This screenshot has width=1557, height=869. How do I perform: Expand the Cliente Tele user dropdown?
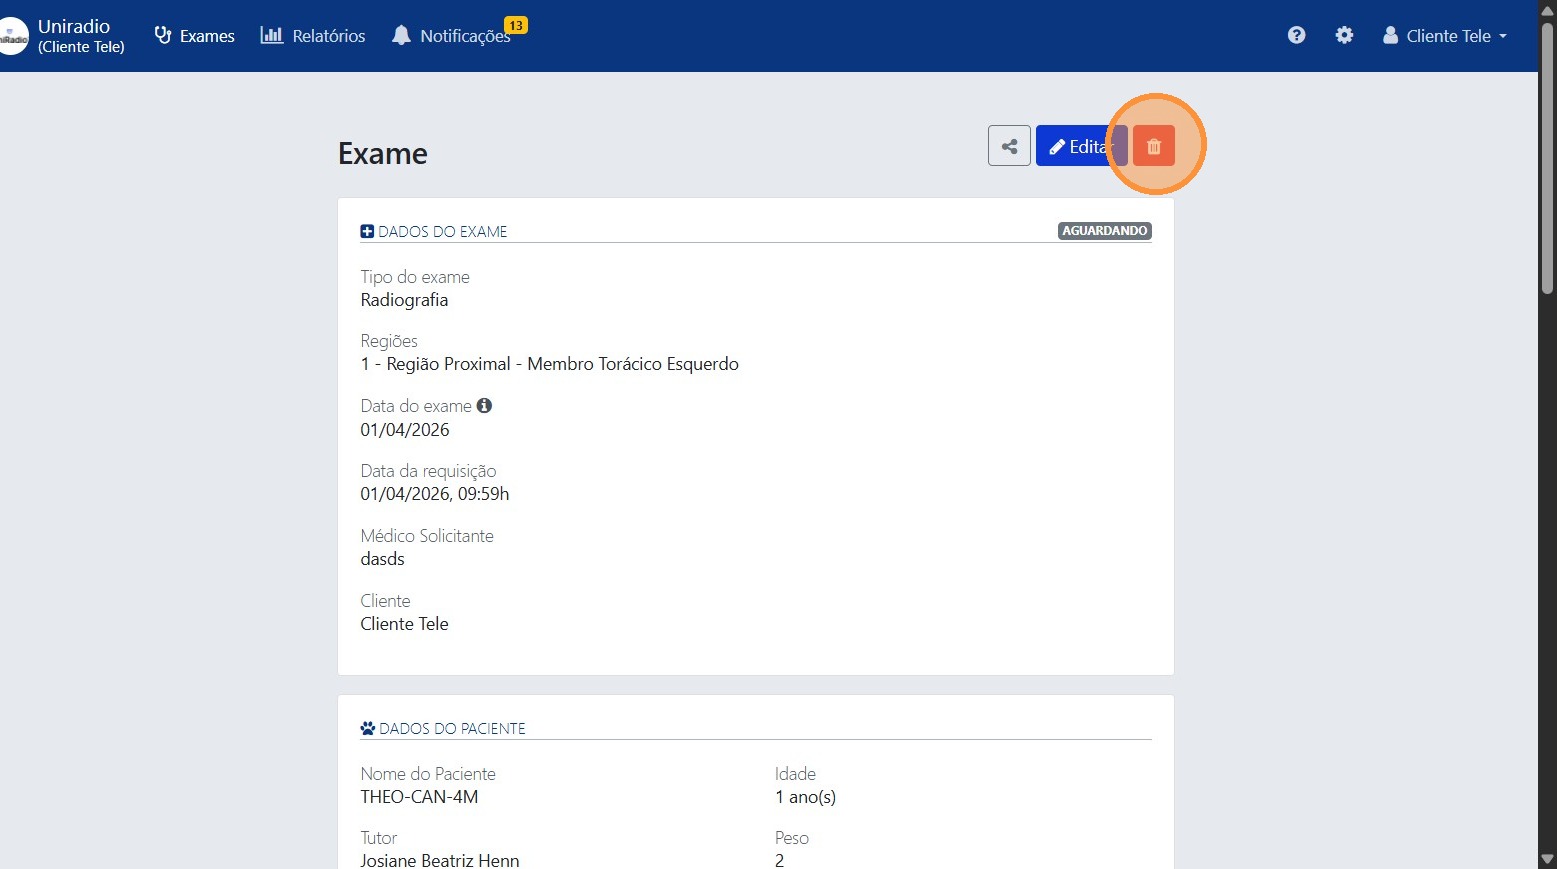pos(1444,36)
